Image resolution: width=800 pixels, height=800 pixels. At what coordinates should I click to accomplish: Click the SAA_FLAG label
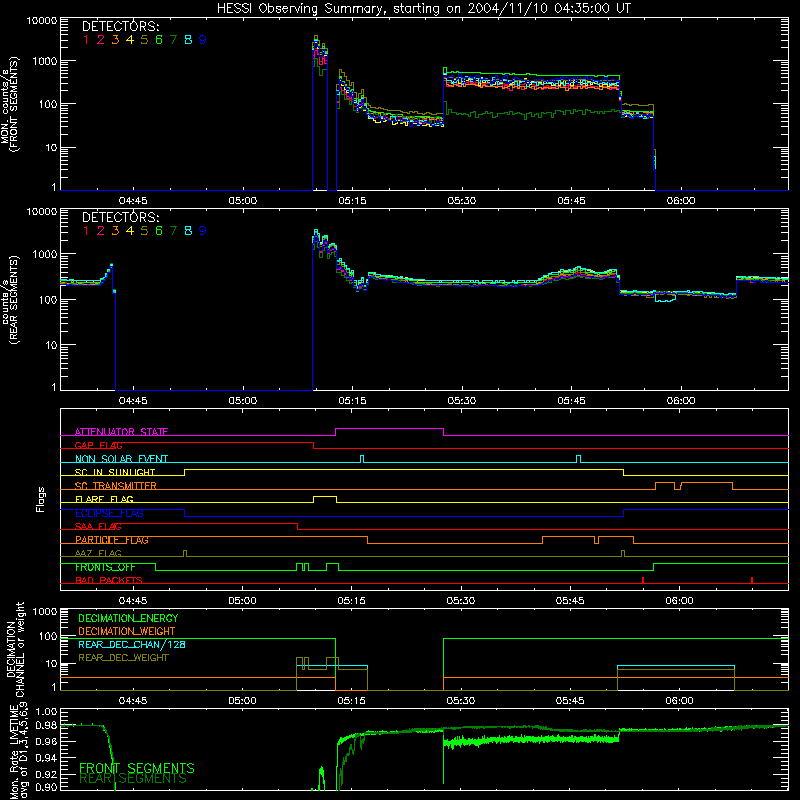(98, 526)
